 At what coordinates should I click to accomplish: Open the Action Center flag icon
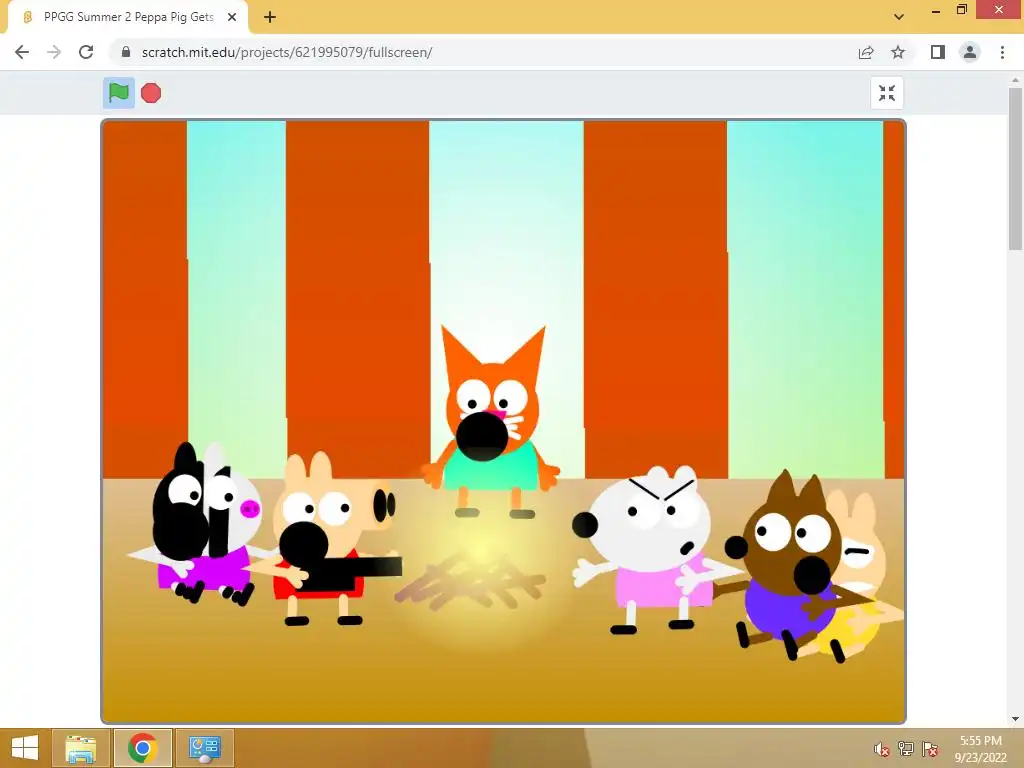pos(930,748)
